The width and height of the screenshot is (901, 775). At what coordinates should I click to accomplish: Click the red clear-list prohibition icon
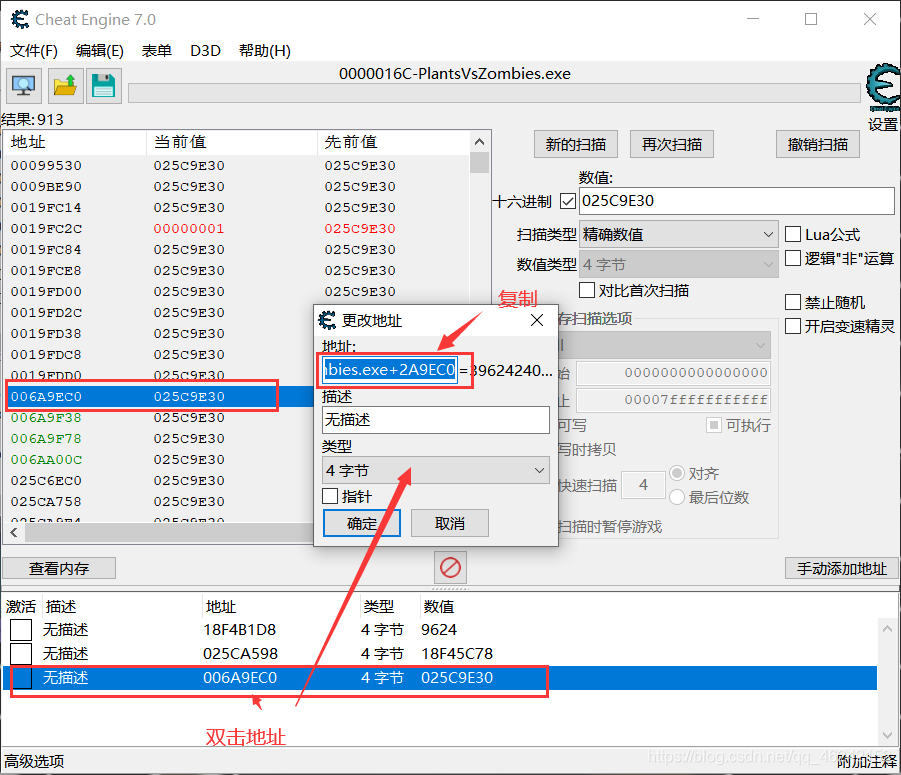tap(450, 568)
